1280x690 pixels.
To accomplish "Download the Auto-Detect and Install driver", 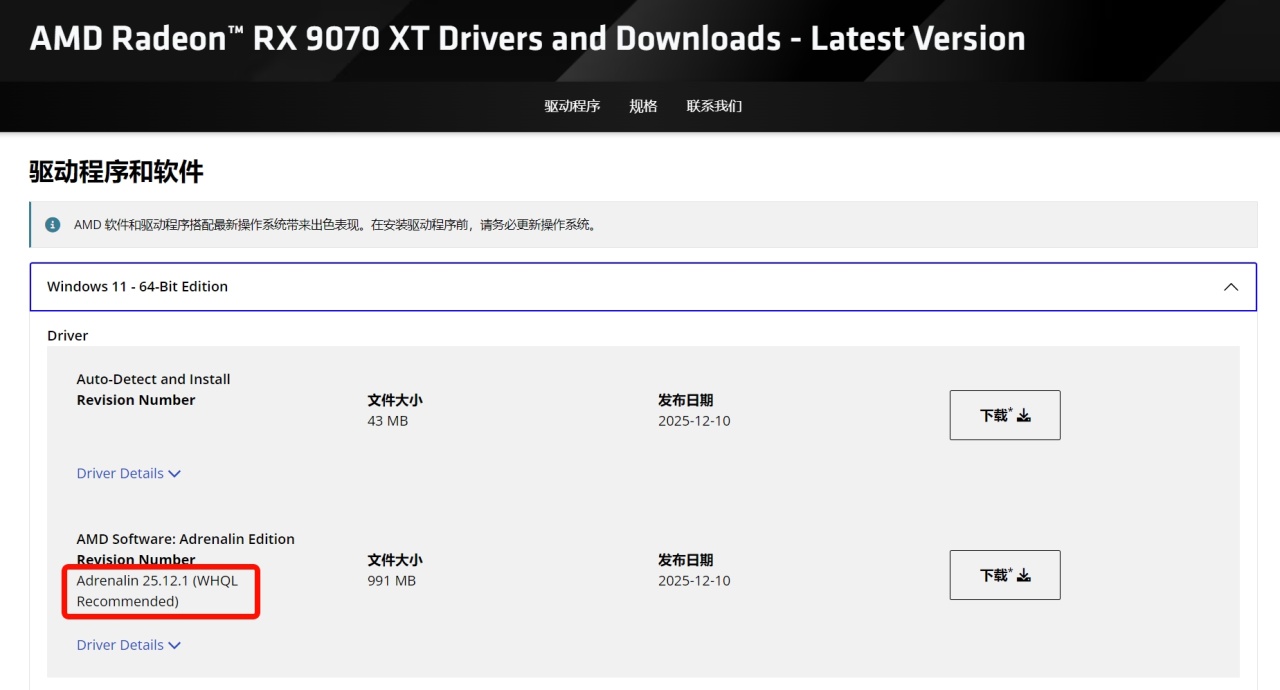I will point(1005,415).
